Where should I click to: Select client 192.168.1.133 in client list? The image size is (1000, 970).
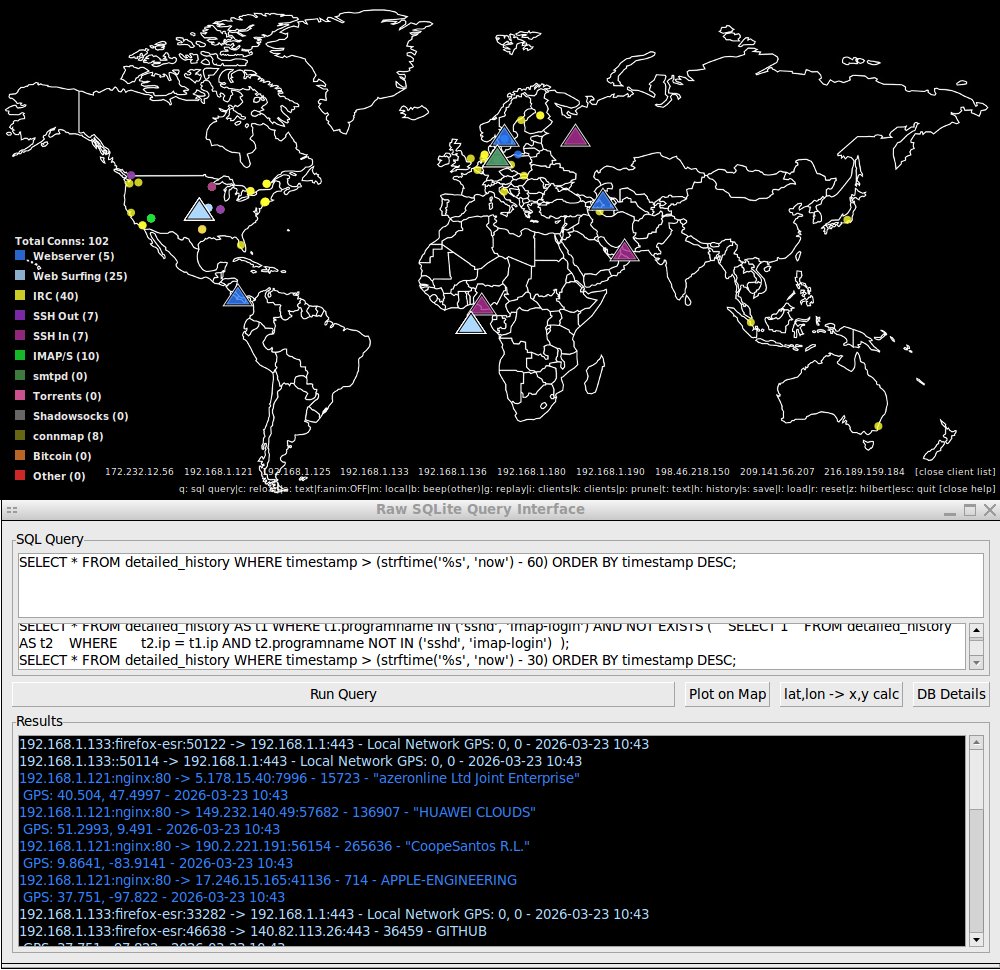point(374,471)
